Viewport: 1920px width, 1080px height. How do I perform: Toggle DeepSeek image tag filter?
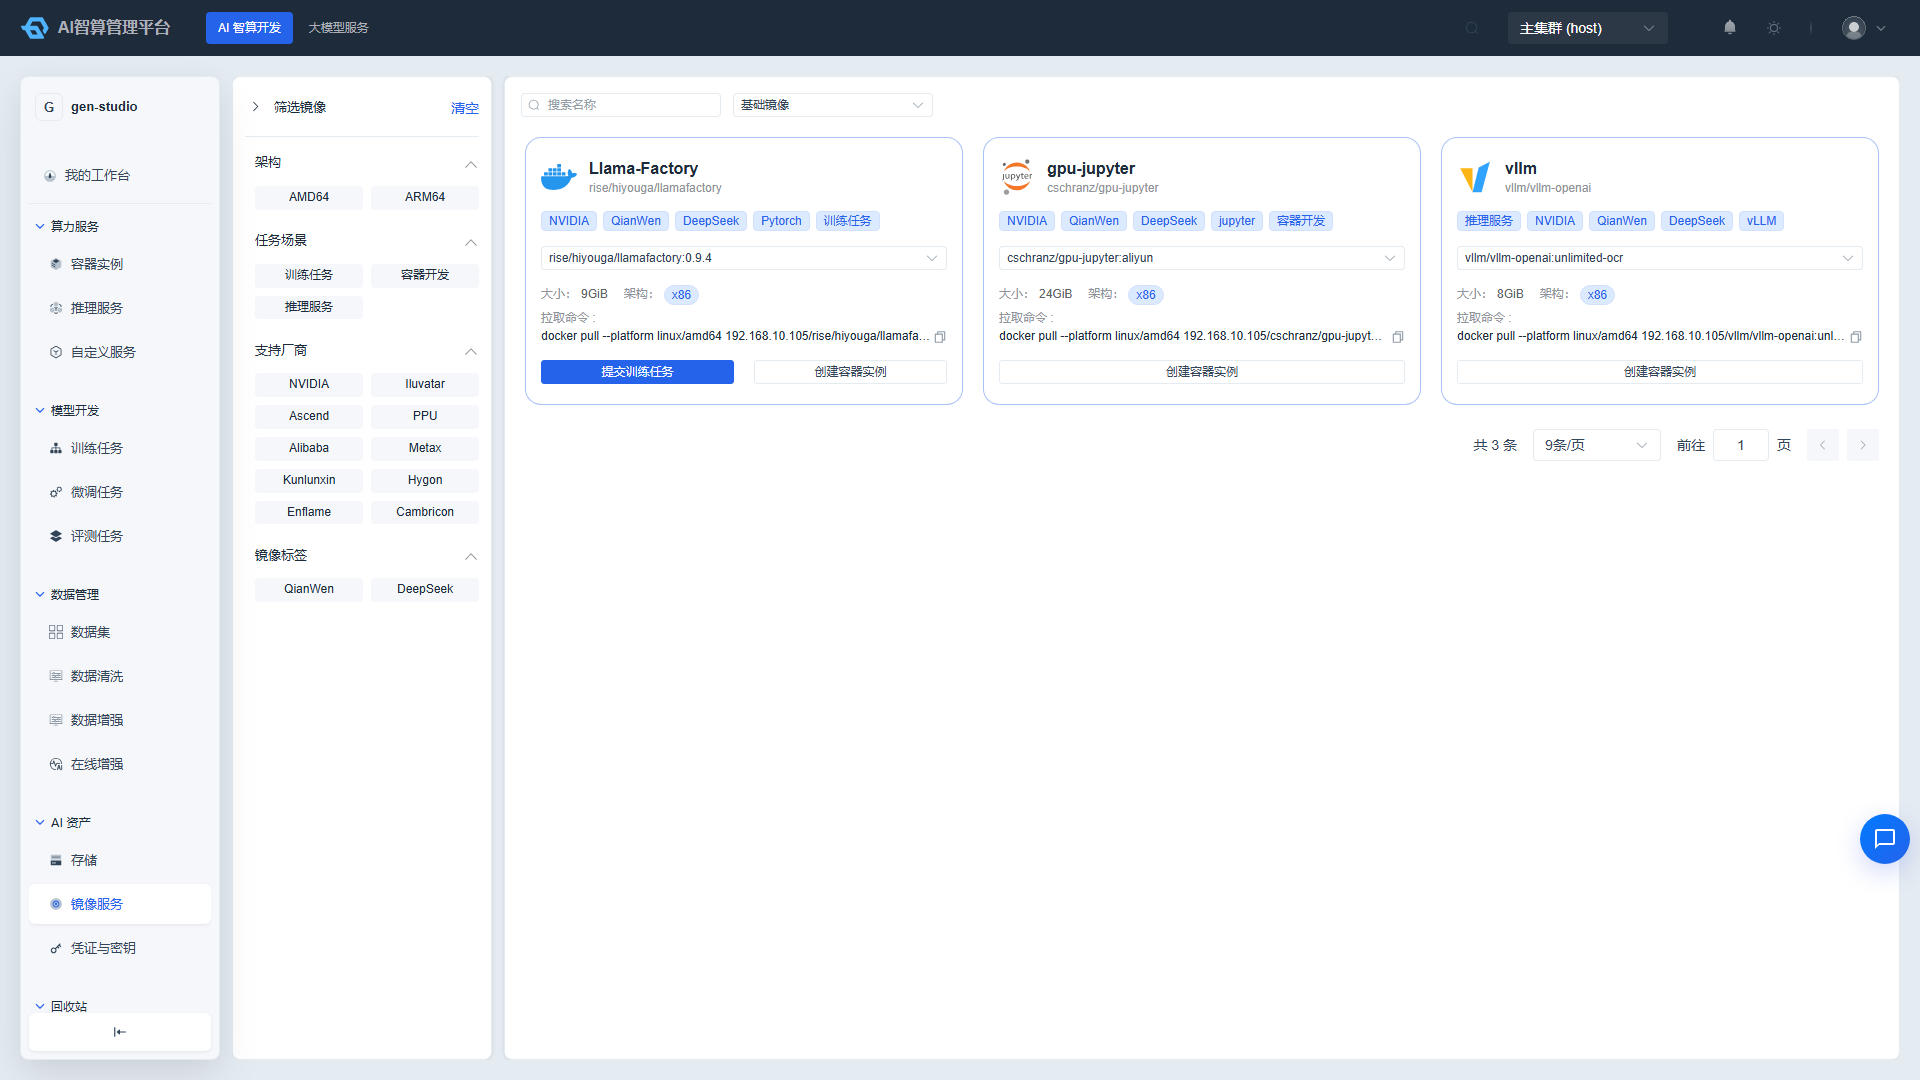click(425, 589)
